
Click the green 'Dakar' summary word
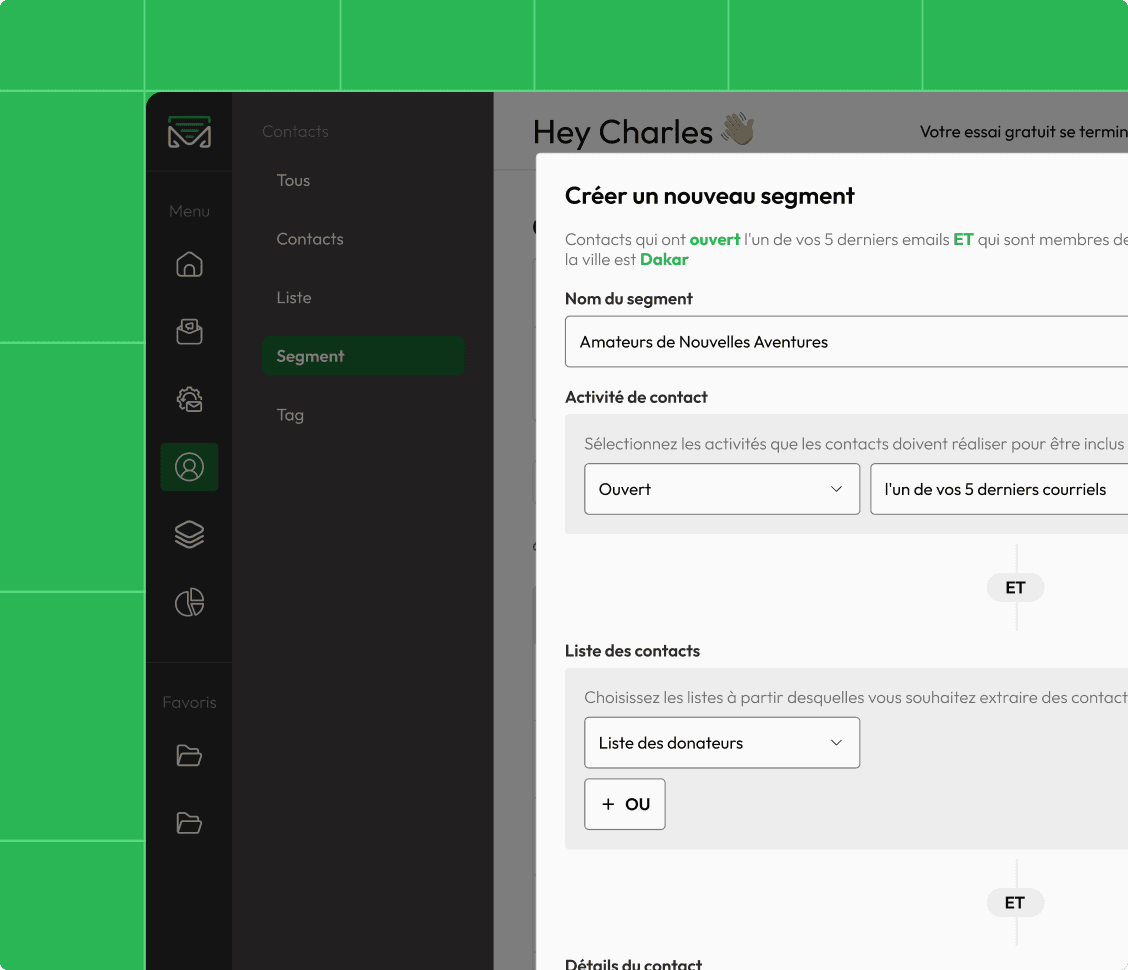click(x=664, y=260)
